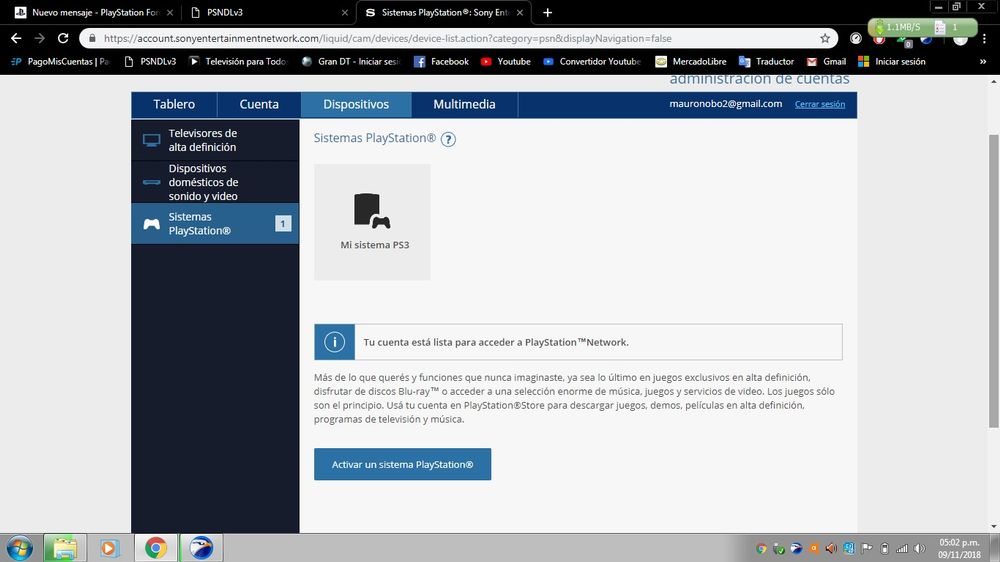Image resolution: width=1000 pixels, height=562 pixels.
Task: Click the download speed 1.1MB/S widget
Action: pyautogui.click(x=922, y=27)
